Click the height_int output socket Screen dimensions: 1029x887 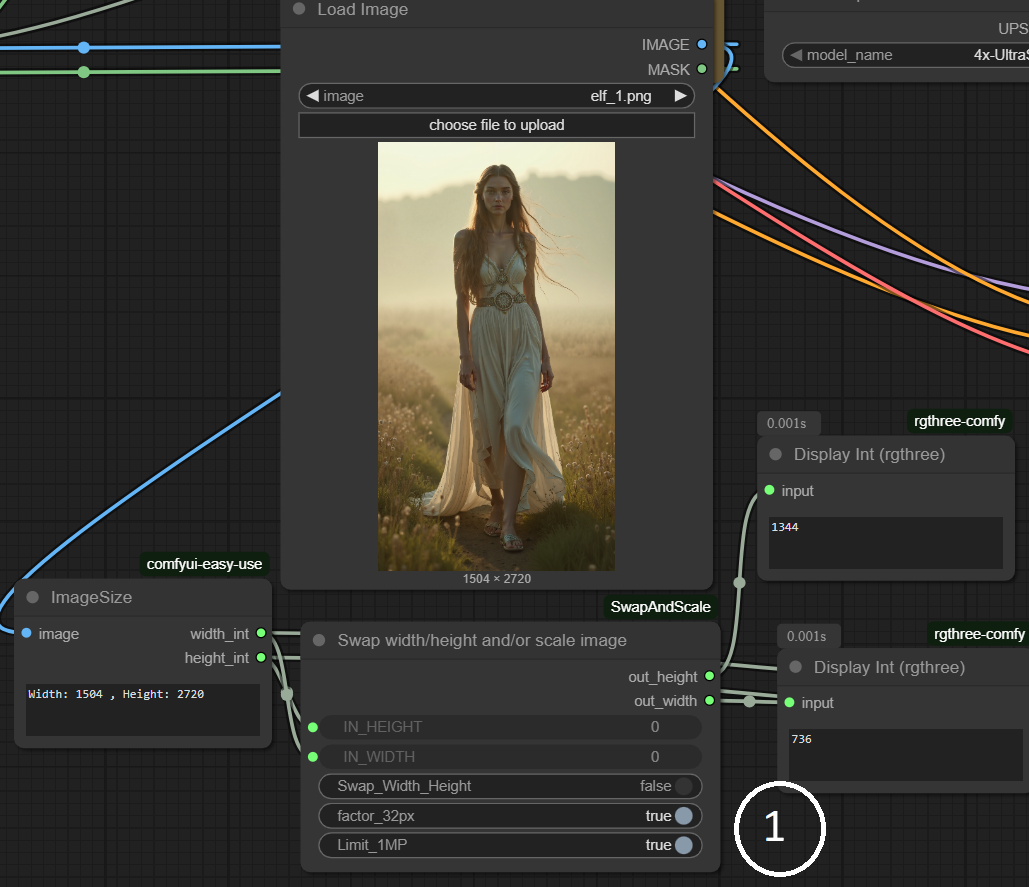point(261,657)
